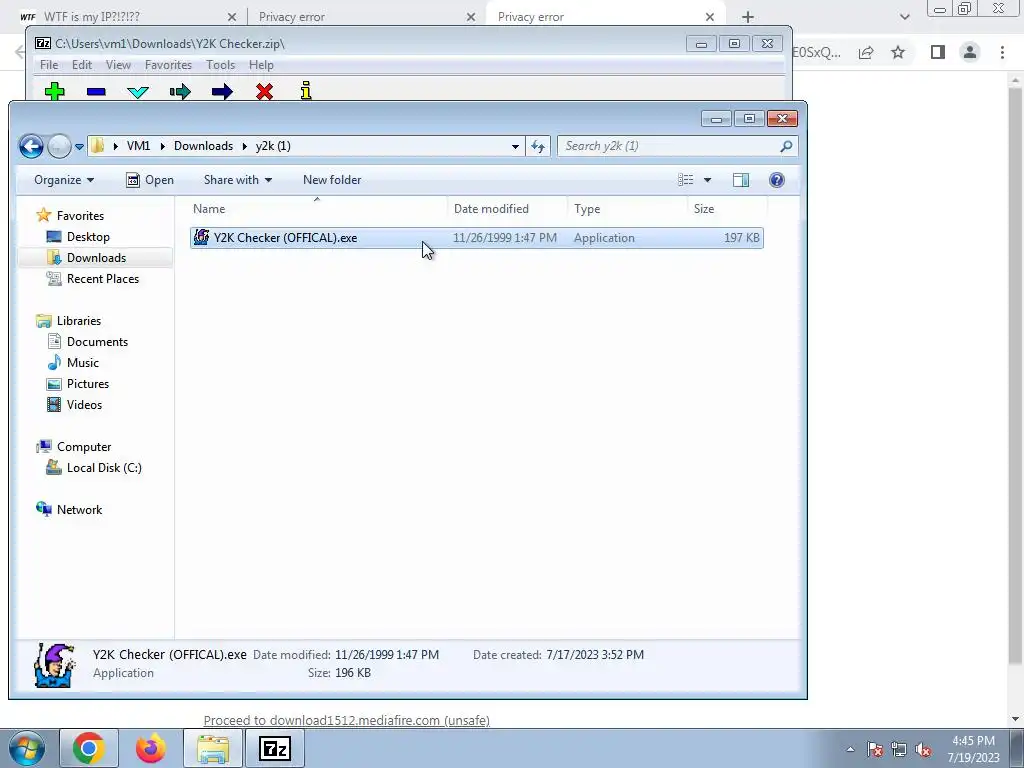Click the 7-Zip Move blue arrow icon
1024x768 pixels.
coord(222,91)
